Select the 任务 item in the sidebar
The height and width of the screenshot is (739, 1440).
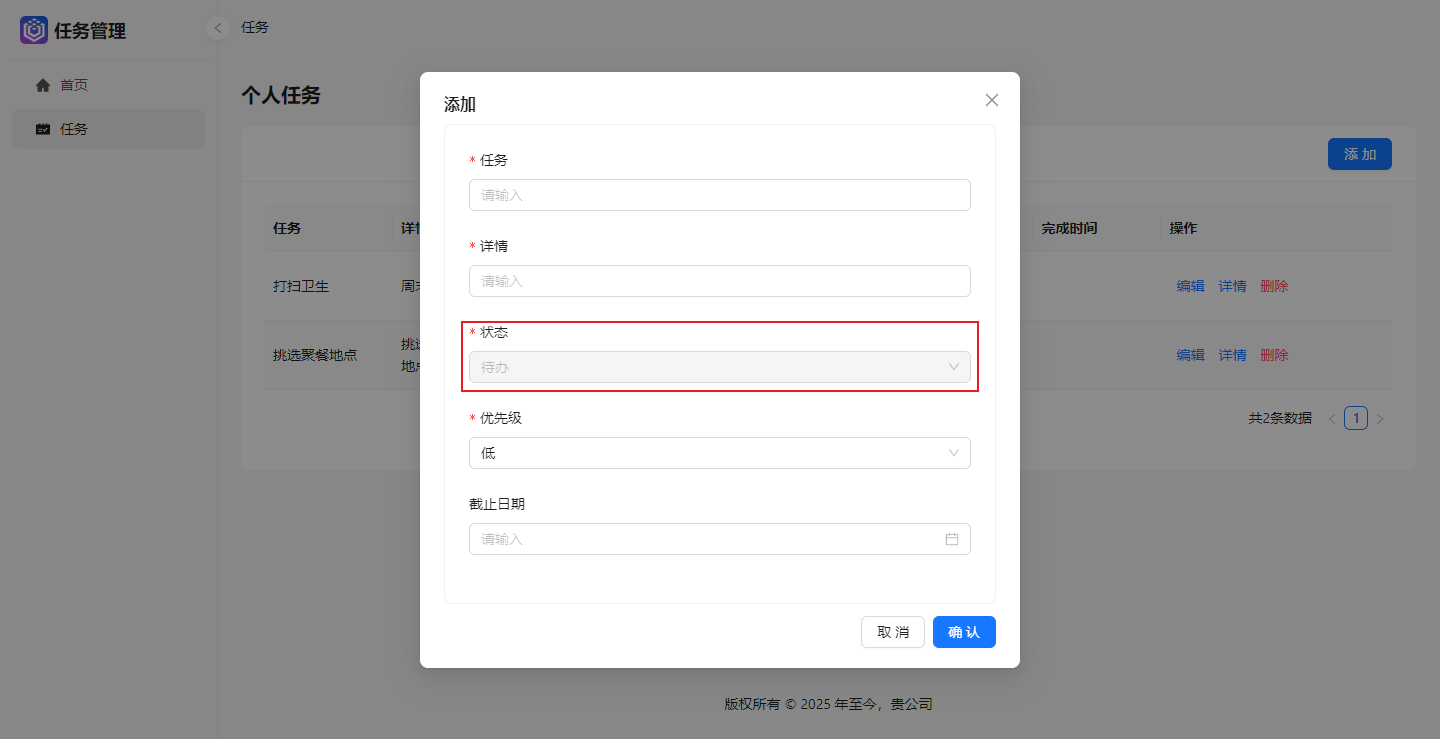(75, 128)
